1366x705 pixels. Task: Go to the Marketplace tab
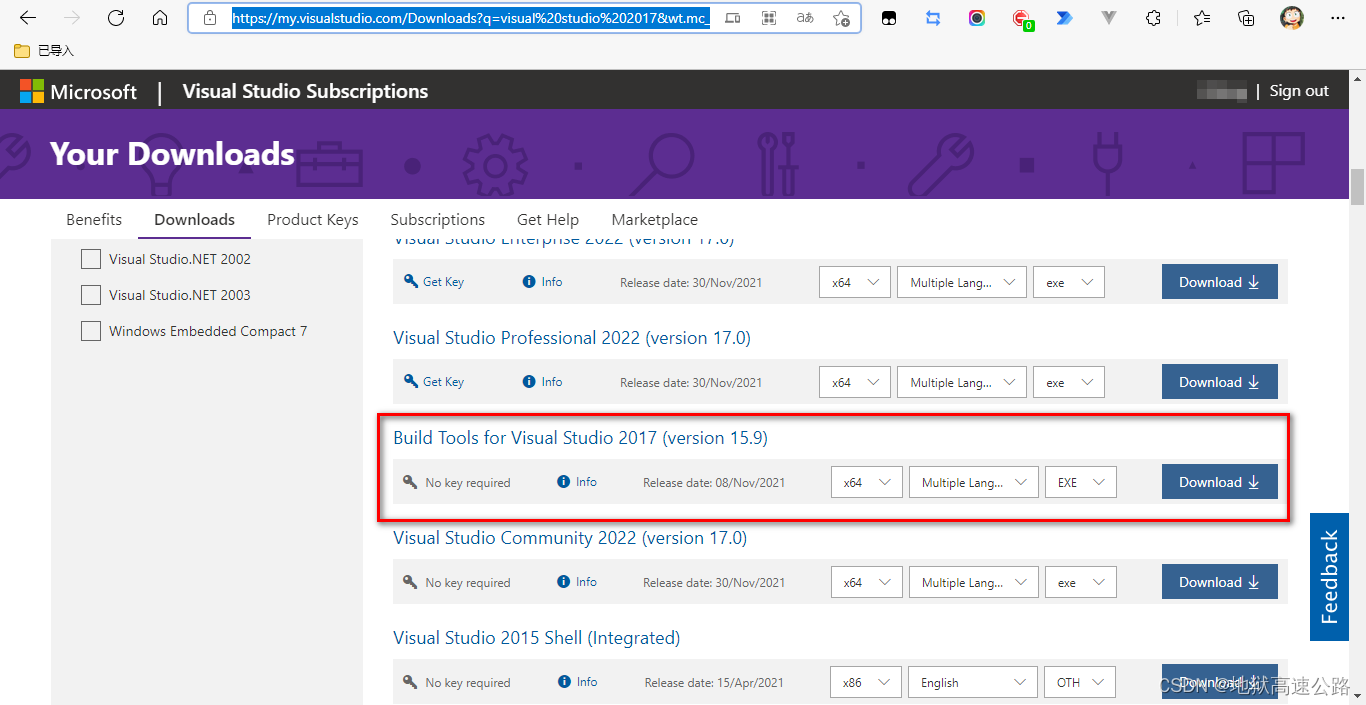(654, 220)
